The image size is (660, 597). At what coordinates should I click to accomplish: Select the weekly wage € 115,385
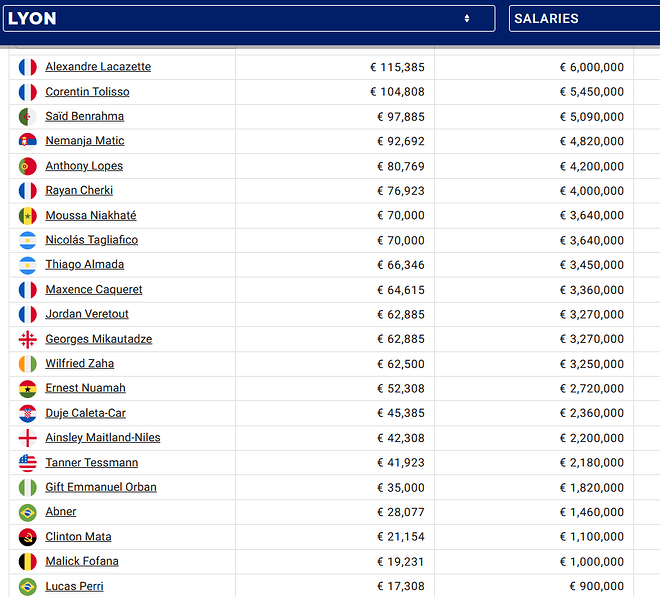tap(397, 67)
